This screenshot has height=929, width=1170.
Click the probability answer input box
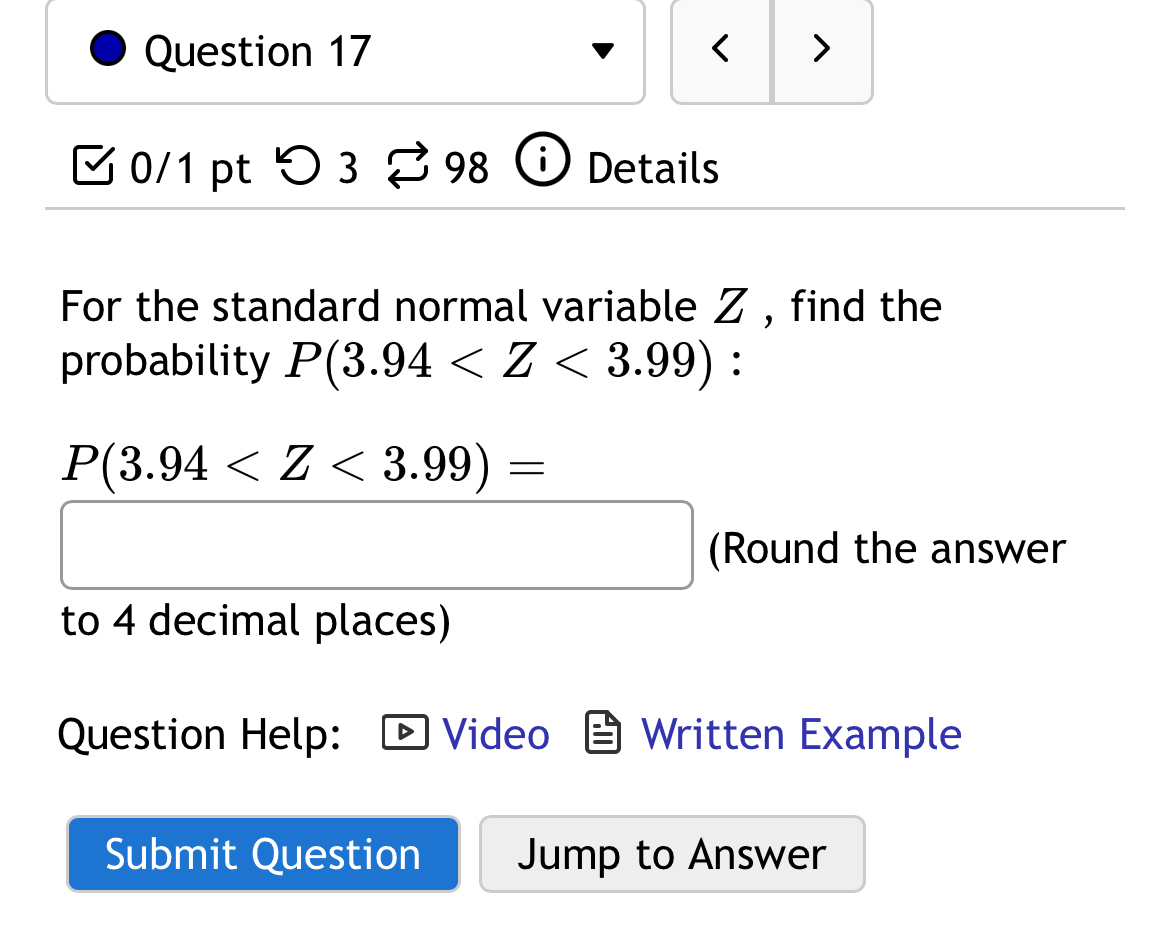[x=376, y=544]
